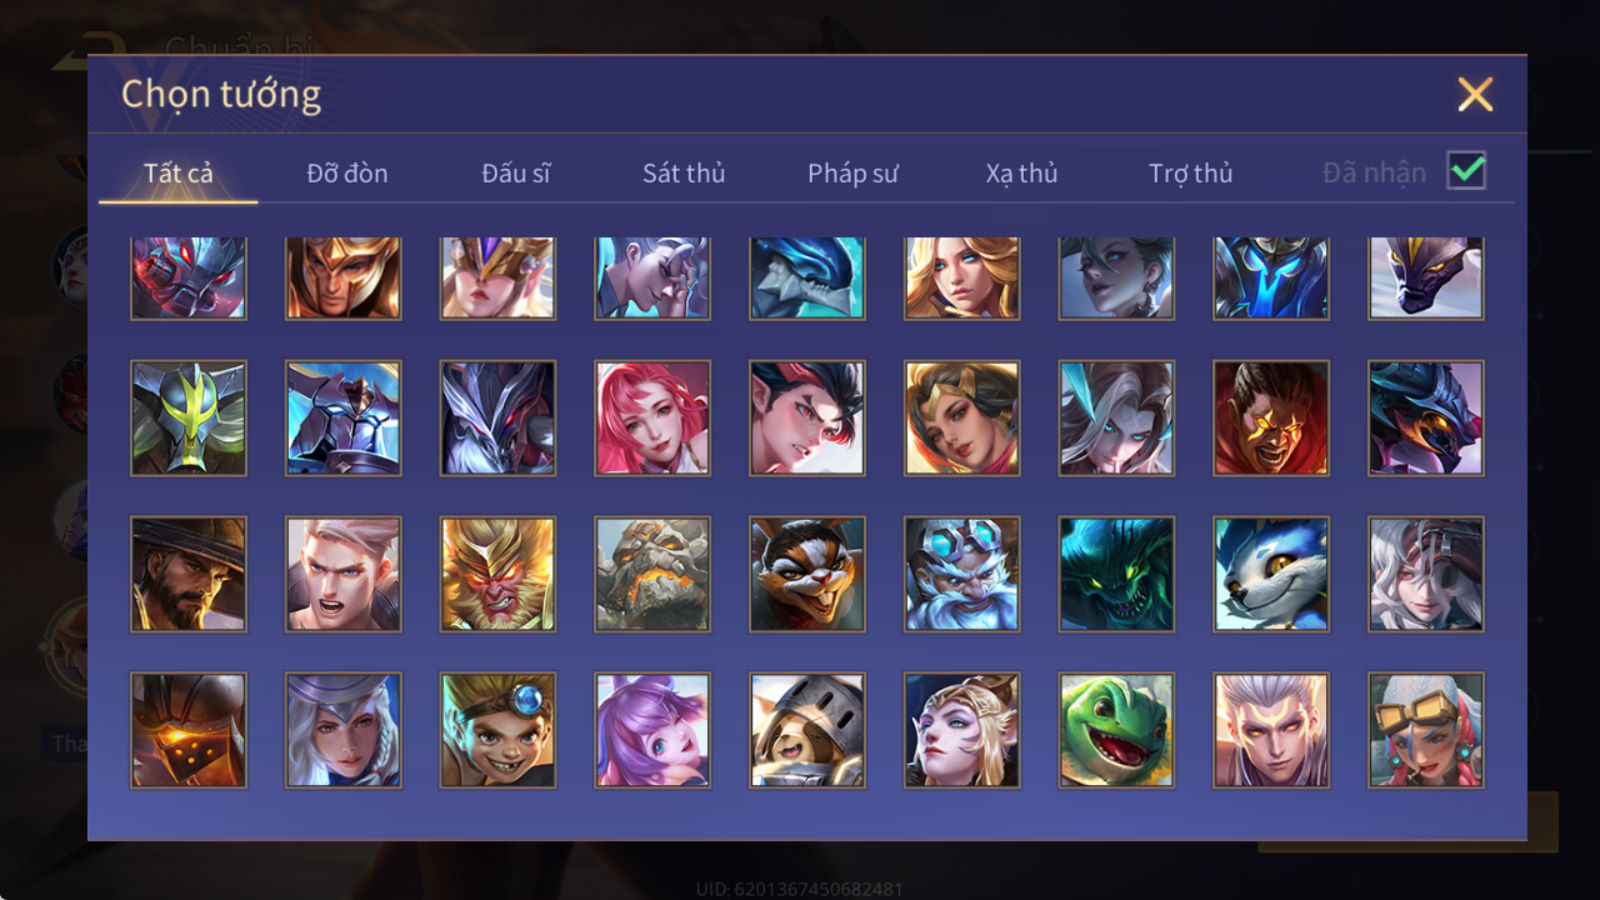Switch to the Đỡ đòn tab
This screenshot has width=1600, height=900.
tap(347, 173)
